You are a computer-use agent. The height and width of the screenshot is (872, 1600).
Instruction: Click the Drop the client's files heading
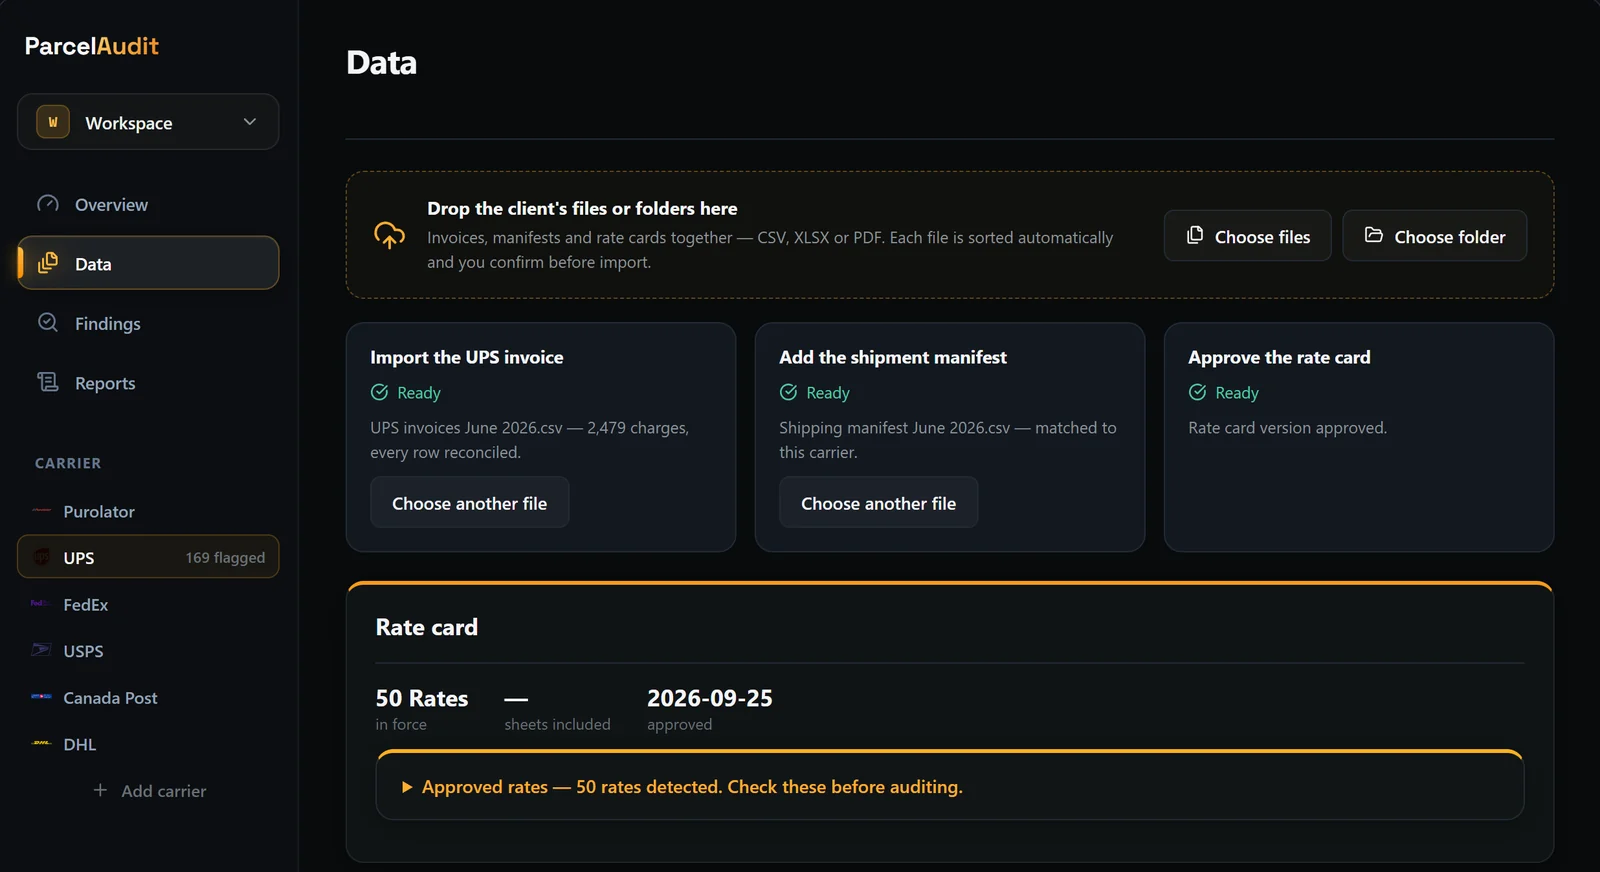pyautogui.click(x=582, y=208)
